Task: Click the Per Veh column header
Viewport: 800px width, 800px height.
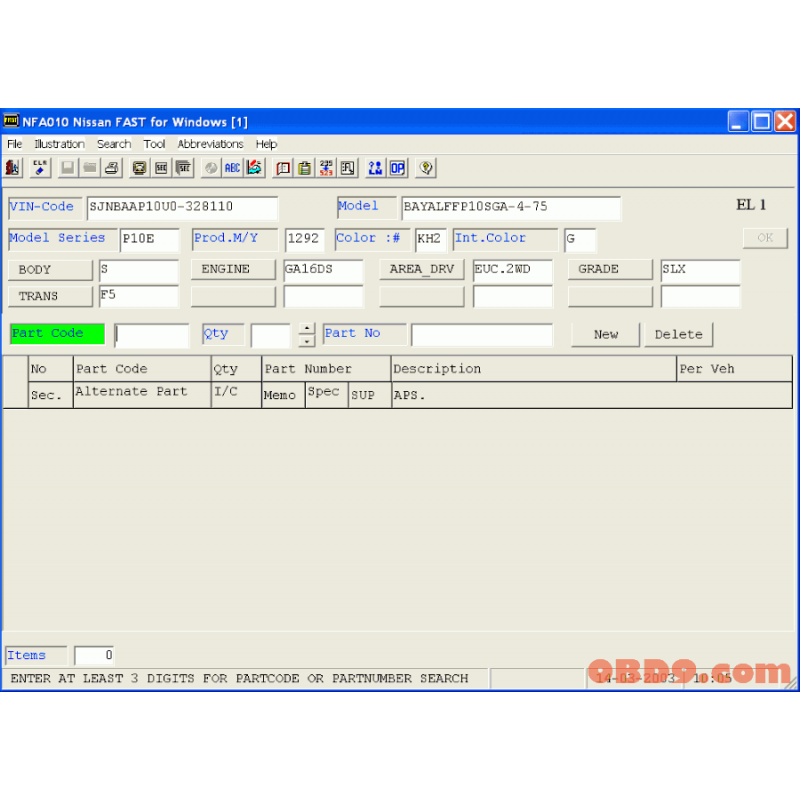Action: click(x=735, y=369)
